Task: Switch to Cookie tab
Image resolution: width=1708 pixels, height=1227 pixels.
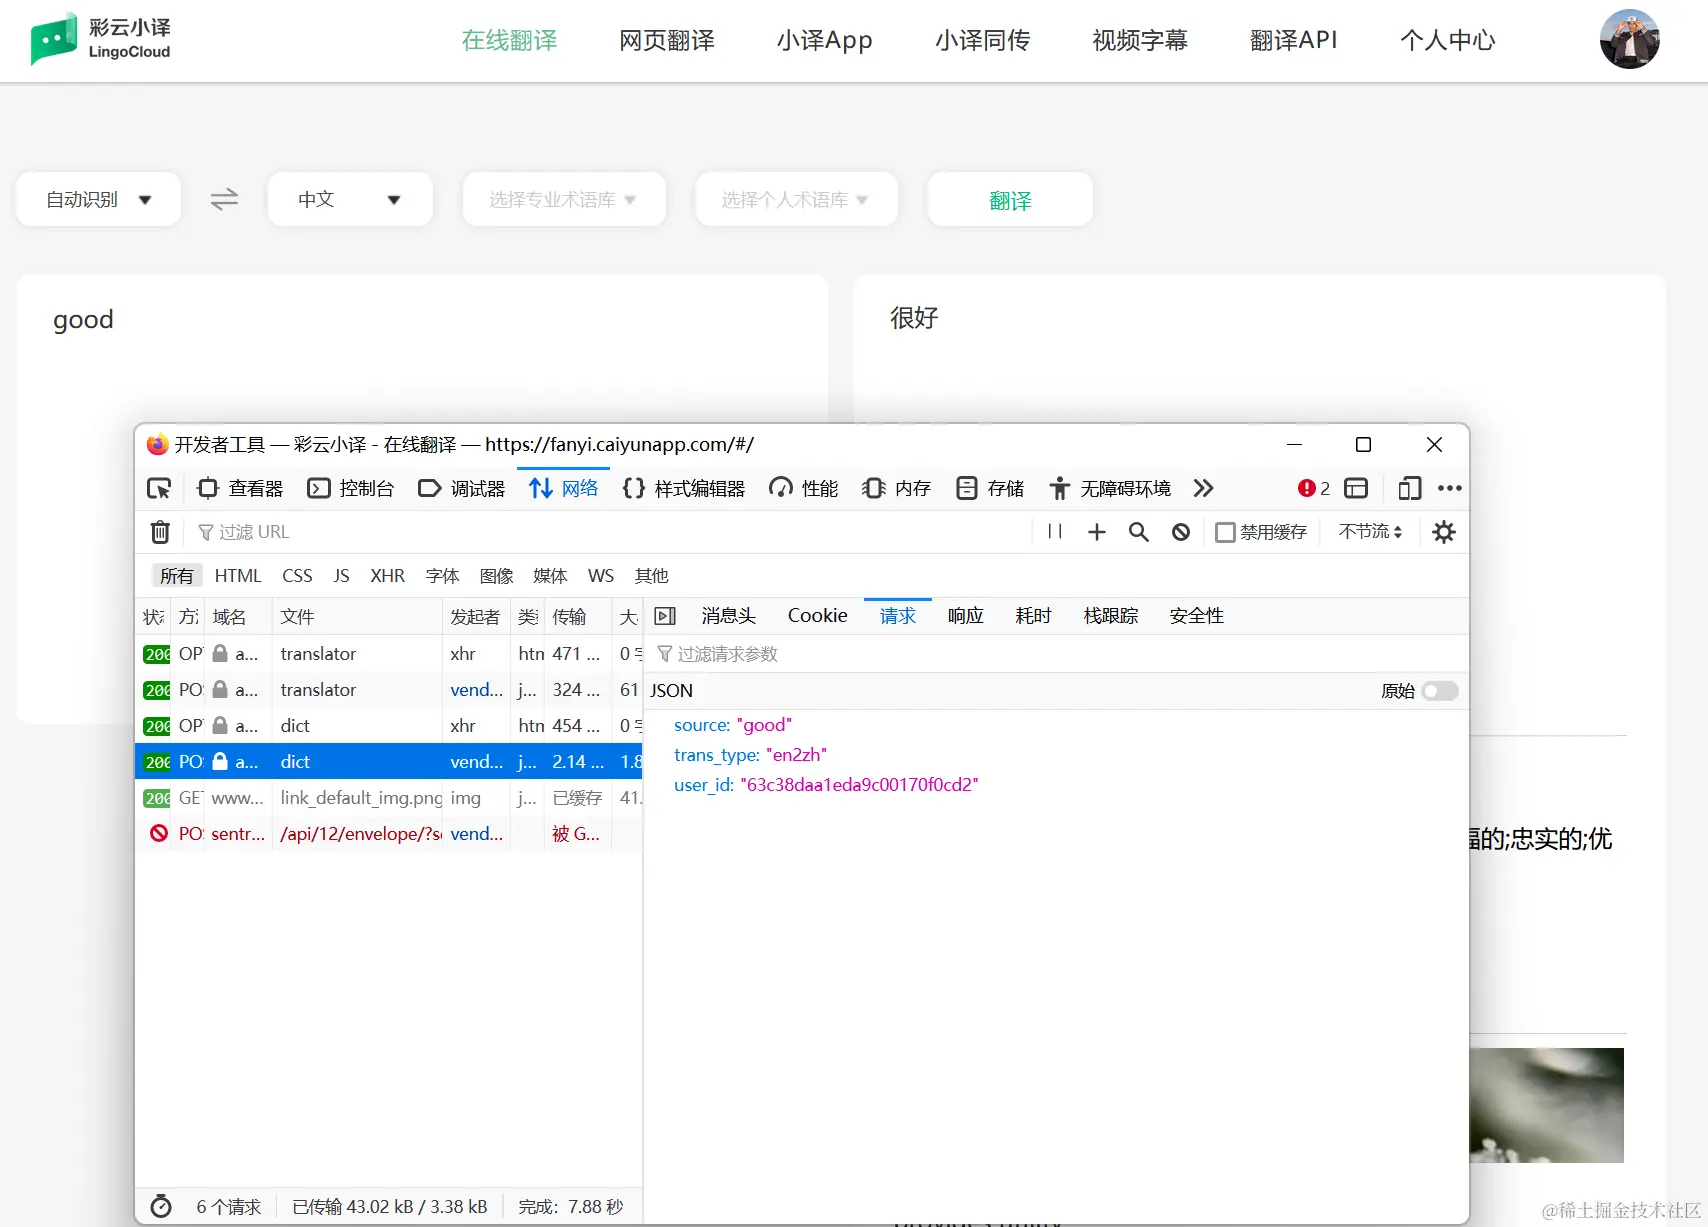Action: 817,616
